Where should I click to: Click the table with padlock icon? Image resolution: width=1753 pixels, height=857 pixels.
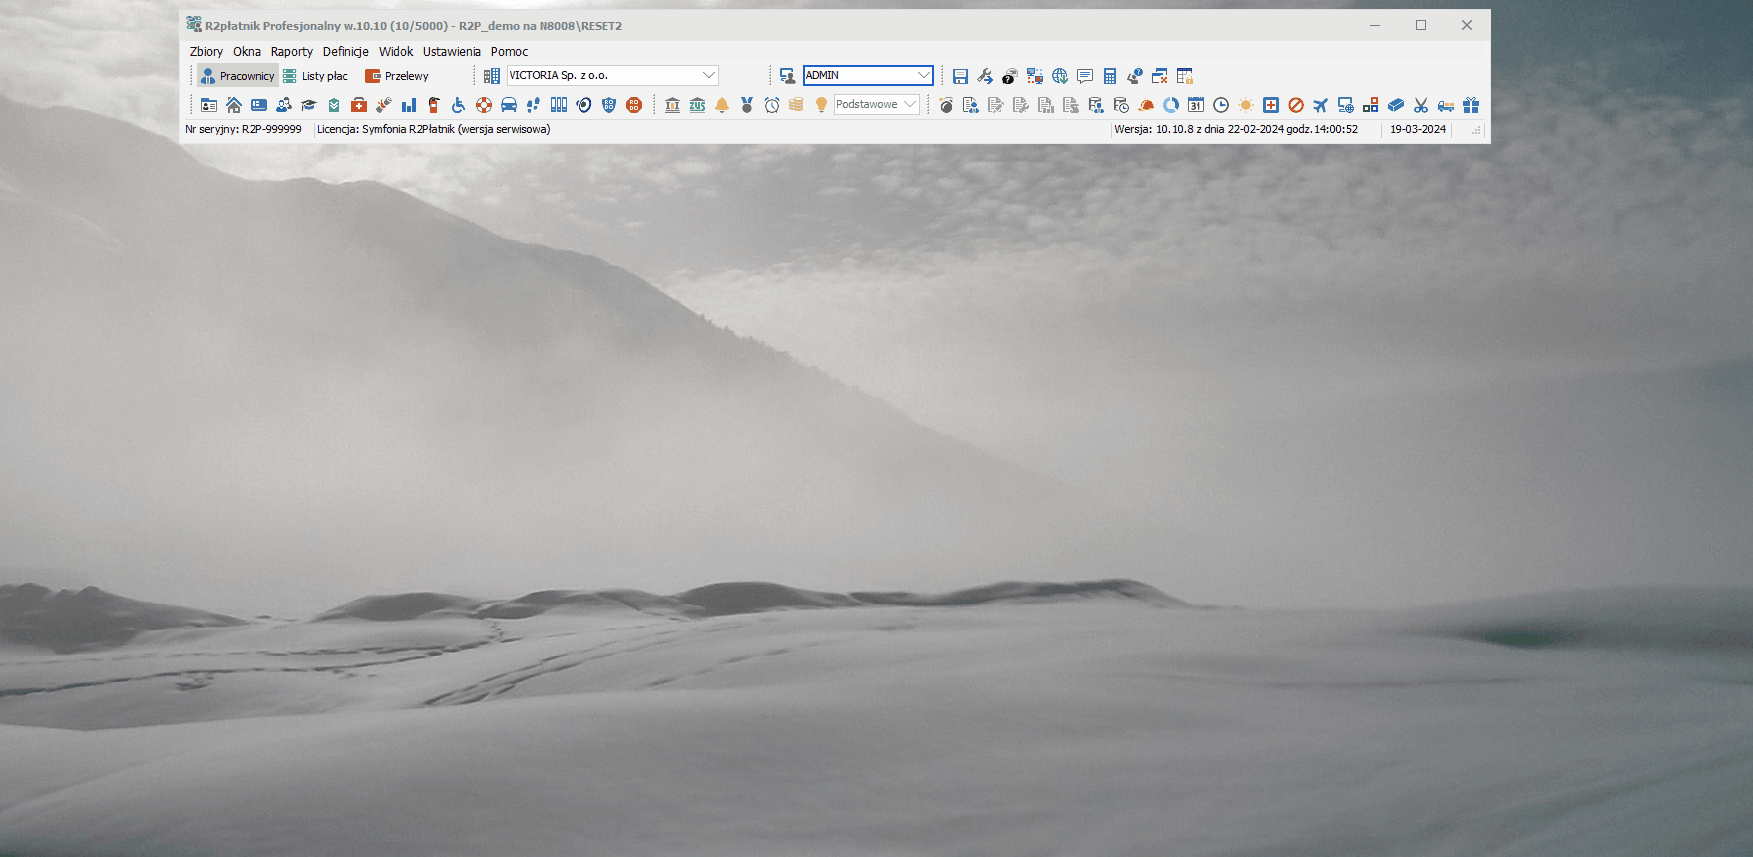pyautogui.click(x=1185, y=76)
